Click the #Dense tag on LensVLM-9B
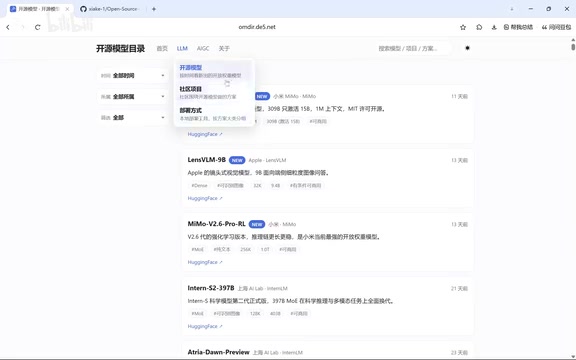576x360 pixels. (199, 186)
